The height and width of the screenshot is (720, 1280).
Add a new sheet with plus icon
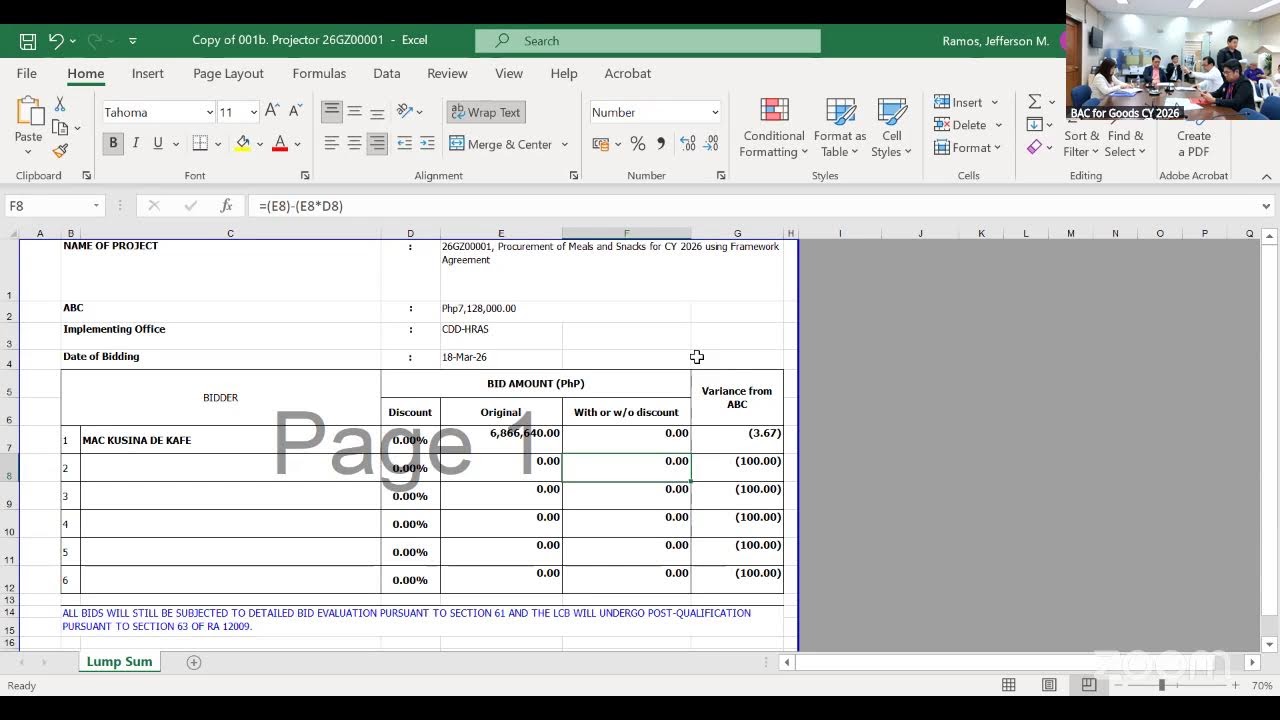[194, 662]
